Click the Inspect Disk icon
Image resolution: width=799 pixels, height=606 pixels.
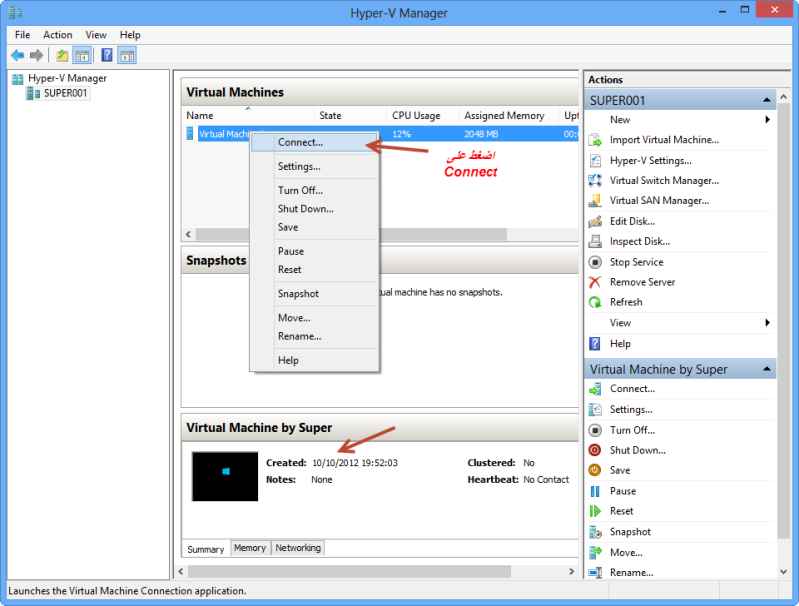click(595, 241)
